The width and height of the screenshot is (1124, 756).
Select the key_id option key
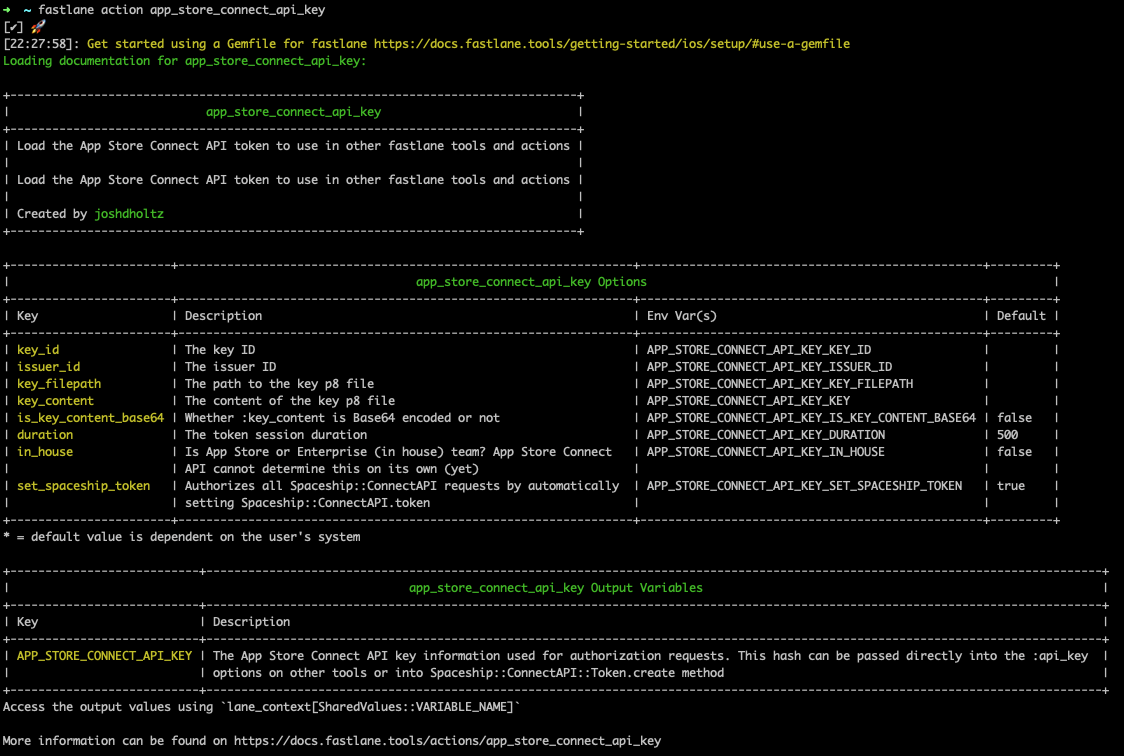click(38, 350)
